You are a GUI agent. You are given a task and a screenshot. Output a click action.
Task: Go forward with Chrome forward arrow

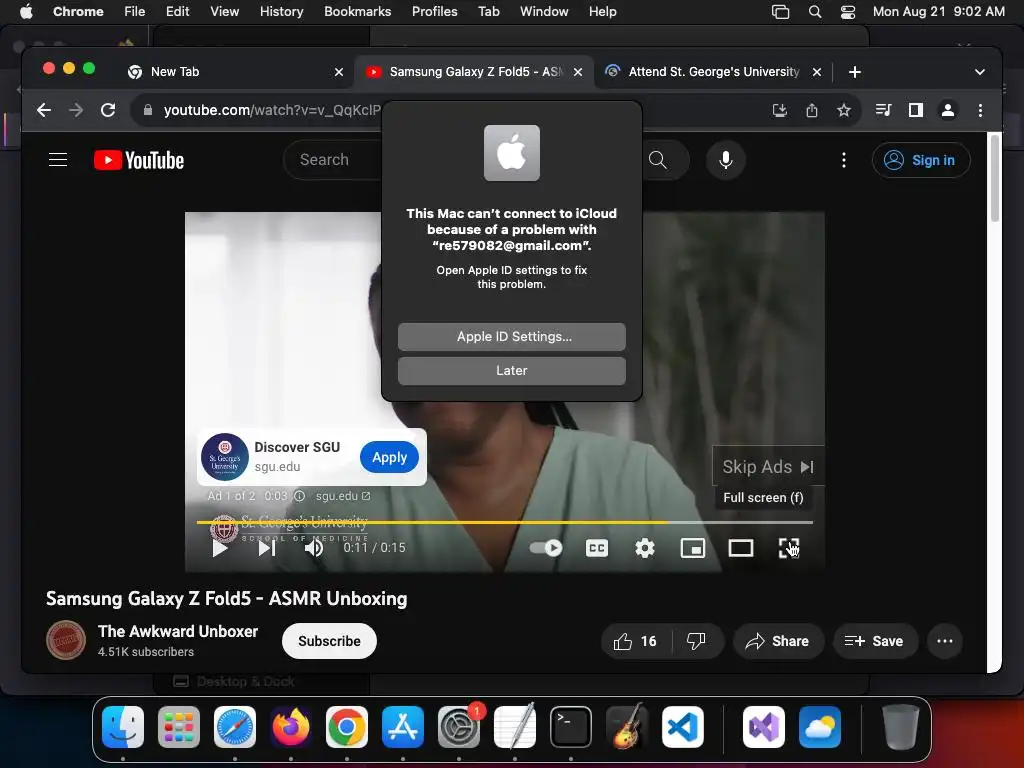click(x=76, y=110)
